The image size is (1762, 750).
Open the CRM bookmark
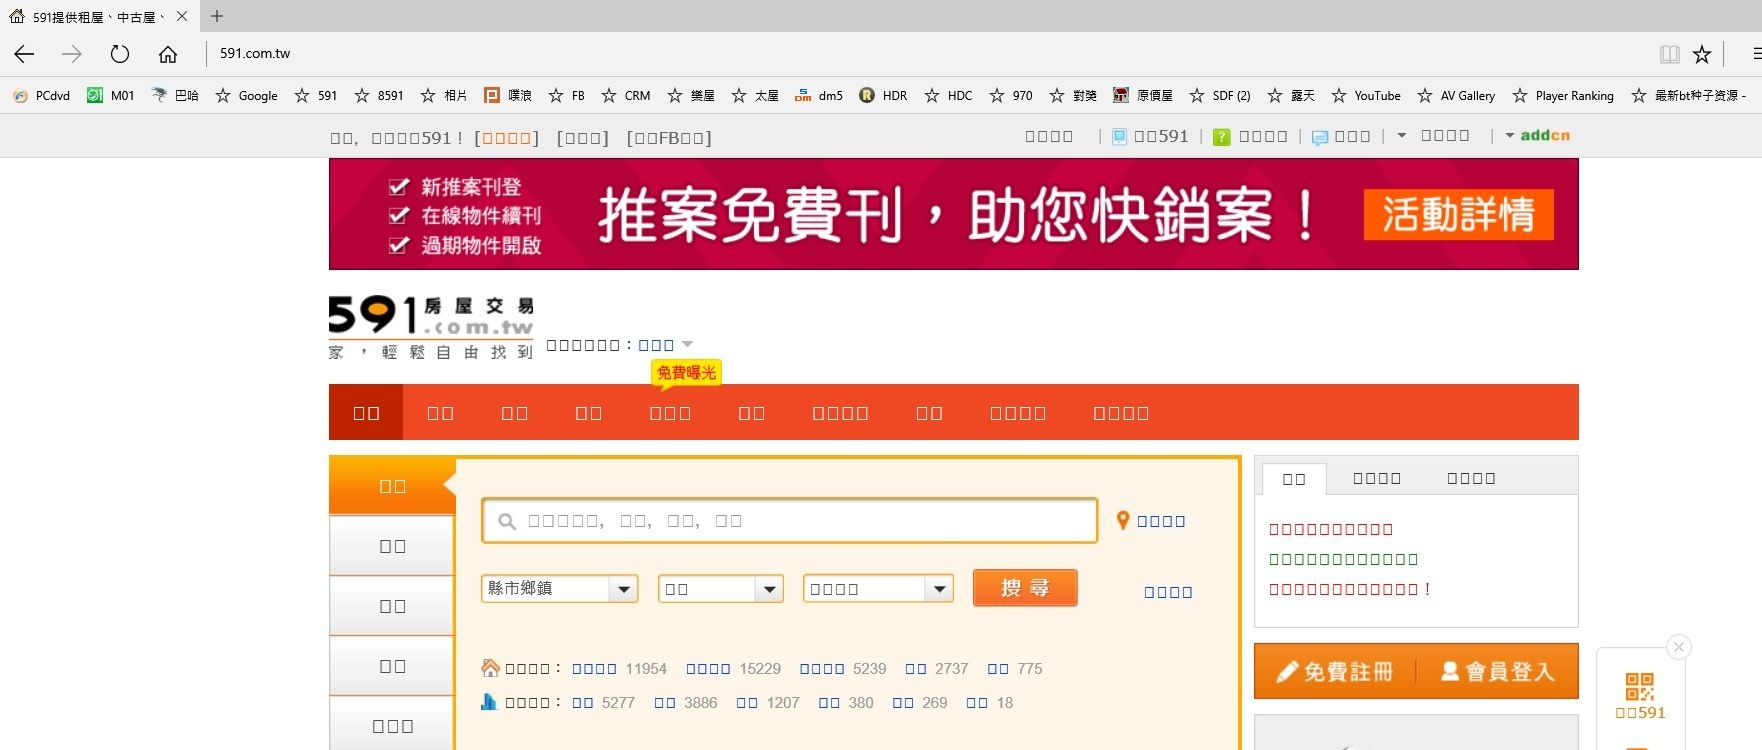[626, 96]
